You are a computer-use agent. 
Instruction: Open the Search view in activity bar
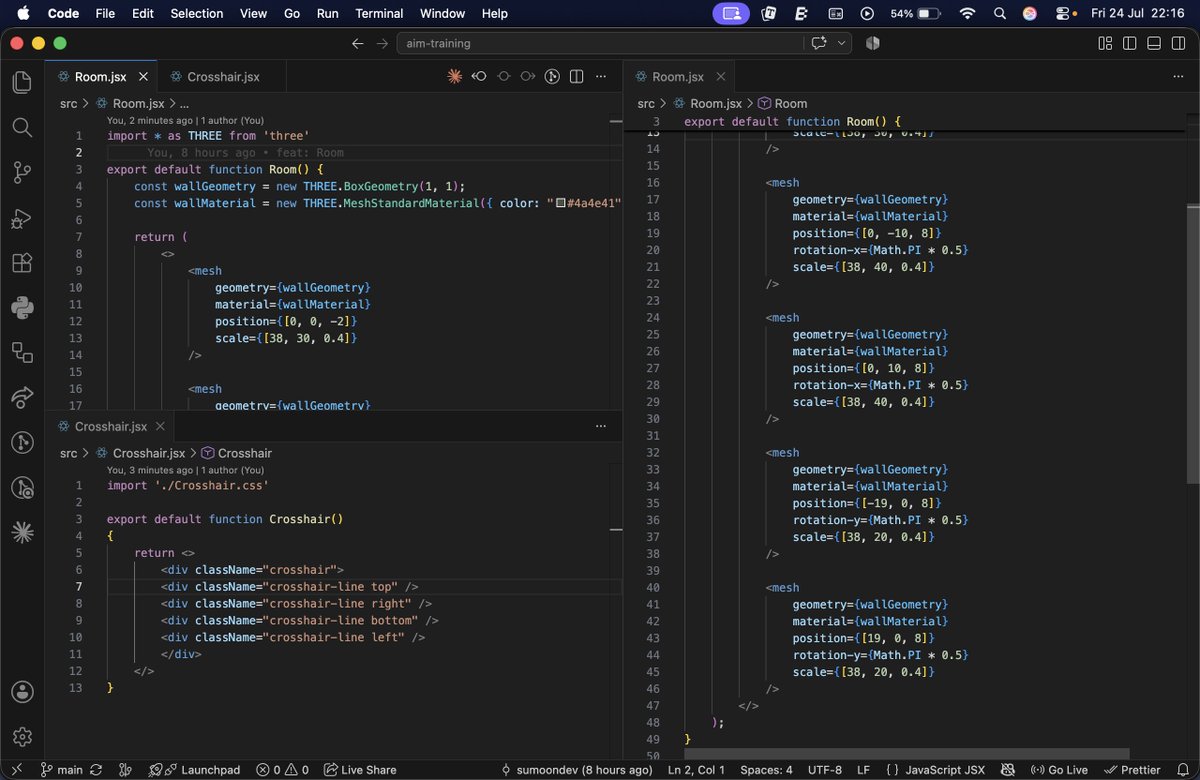[22, 127]
